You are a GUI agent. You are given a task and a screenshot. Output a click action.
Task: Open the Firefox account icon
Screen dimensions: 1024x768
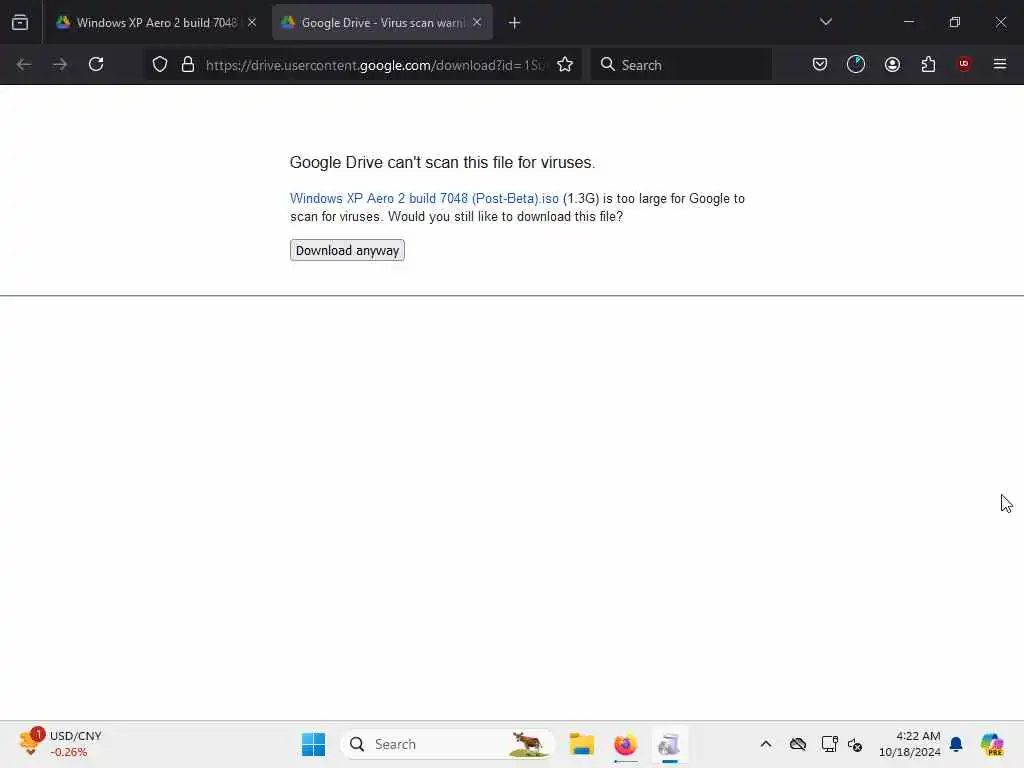pos(892,65)
